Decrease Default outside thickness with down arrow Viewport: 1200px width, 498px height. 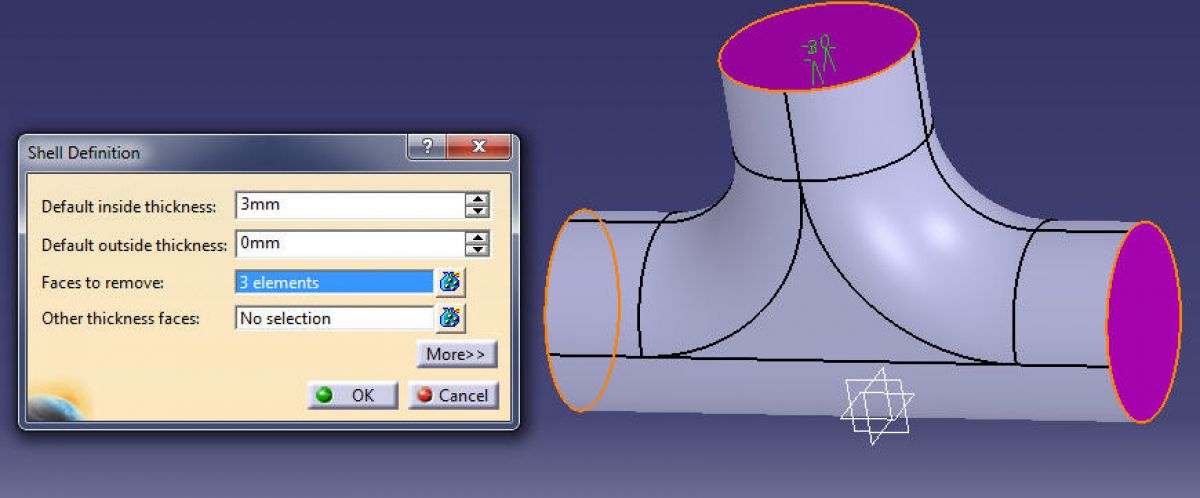[x=478, y=249]
